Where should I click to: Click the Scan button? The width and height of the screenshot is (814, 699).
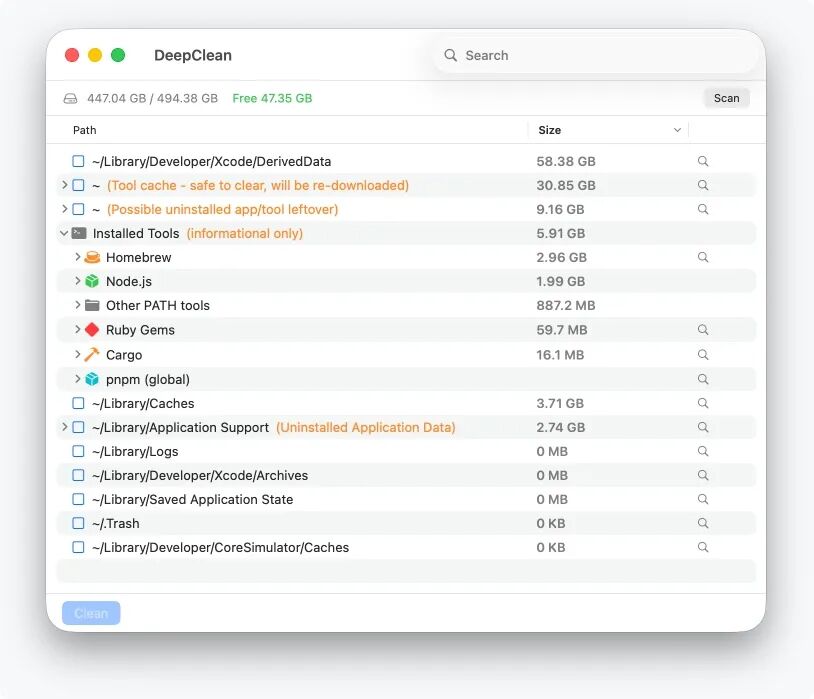(x=726, y=98)
